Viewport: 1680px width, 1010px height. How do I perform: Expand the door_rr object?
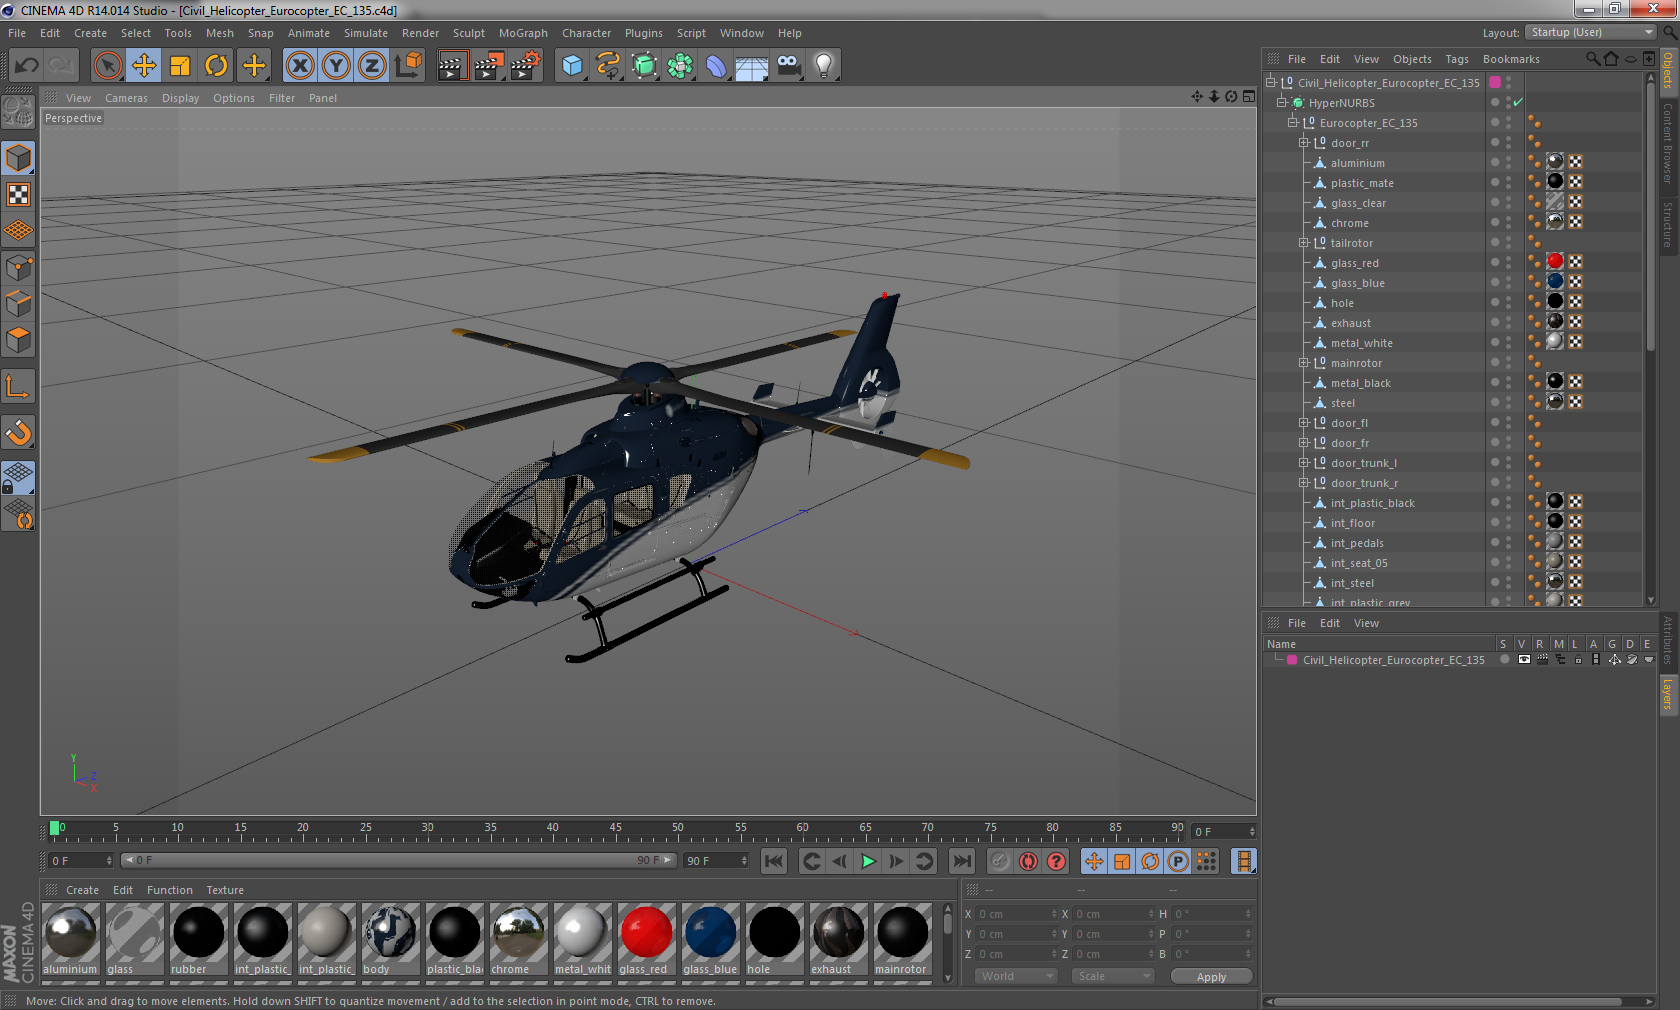click(x=1303, y=142)
